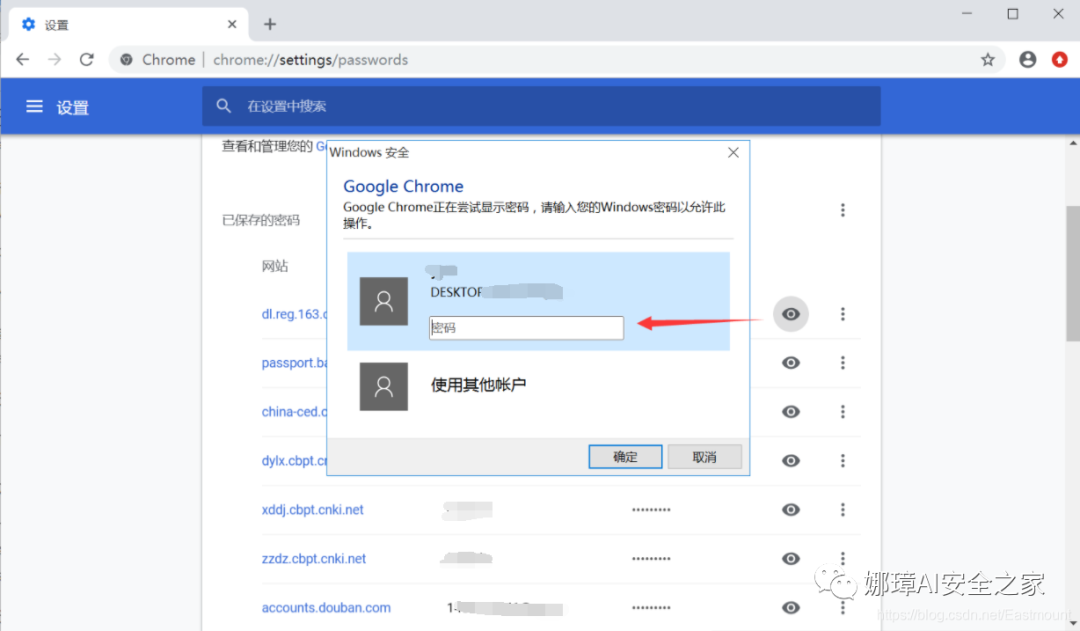1080x631 pixels.
Task: Open the dylx.cbpt site link
Action: tap(294, 461)
